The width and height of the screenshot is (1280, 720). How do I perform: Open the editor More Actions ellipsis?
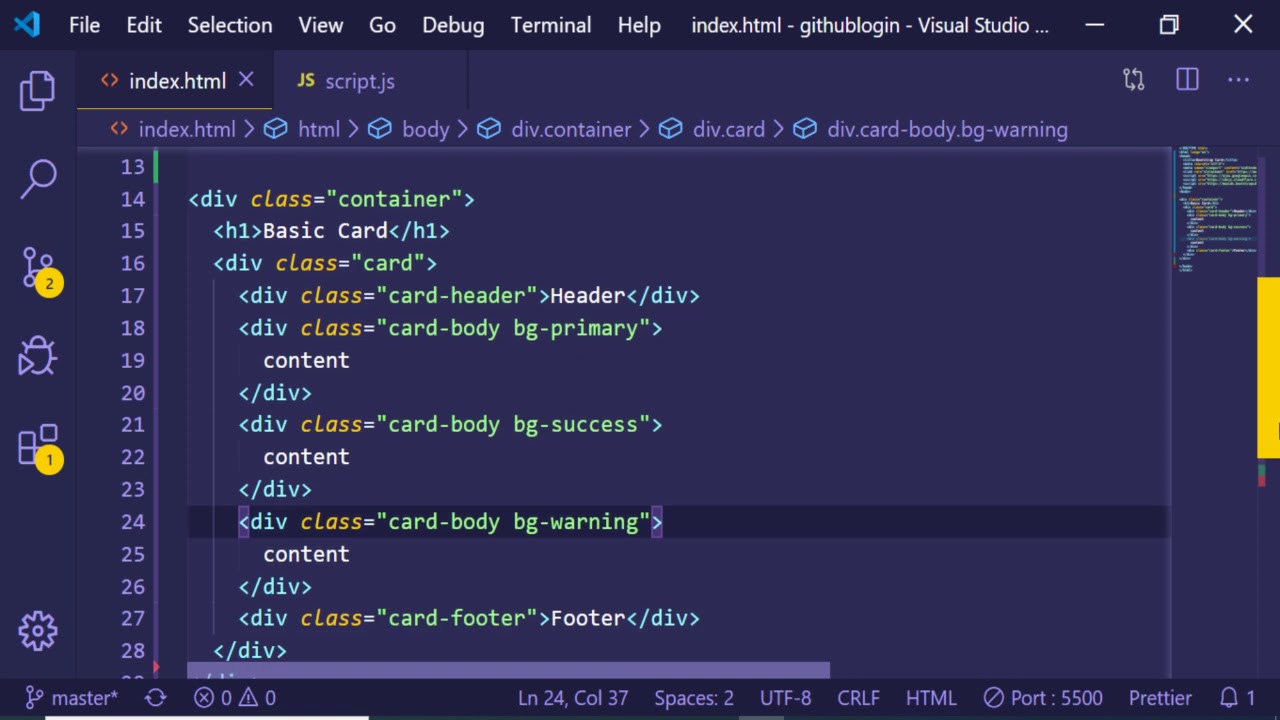point(1238,80)
